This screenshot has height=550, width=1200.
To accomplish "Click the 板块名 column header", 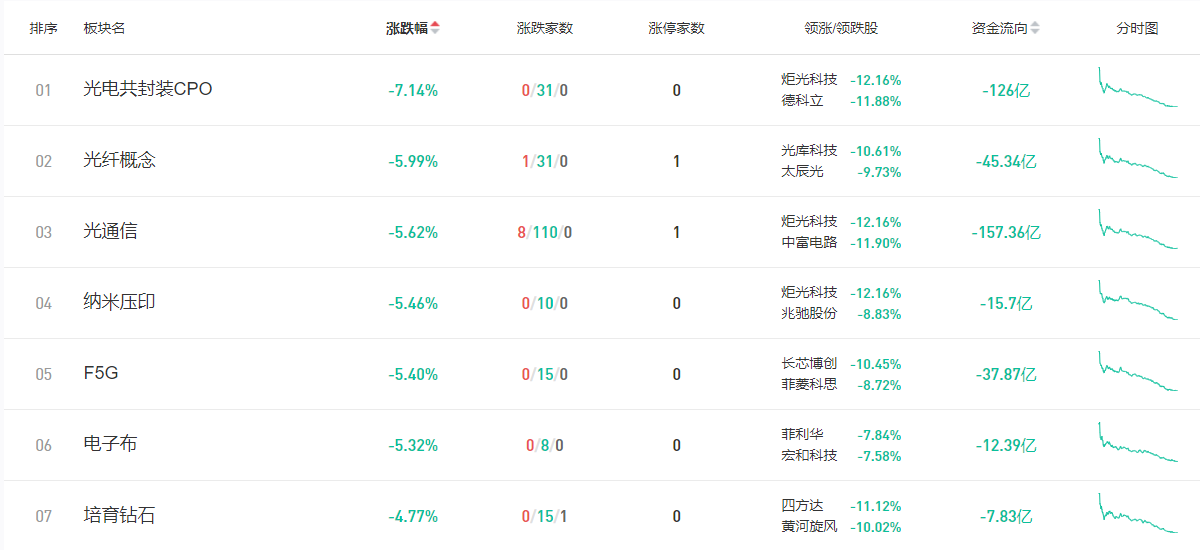I will point(104,28).
